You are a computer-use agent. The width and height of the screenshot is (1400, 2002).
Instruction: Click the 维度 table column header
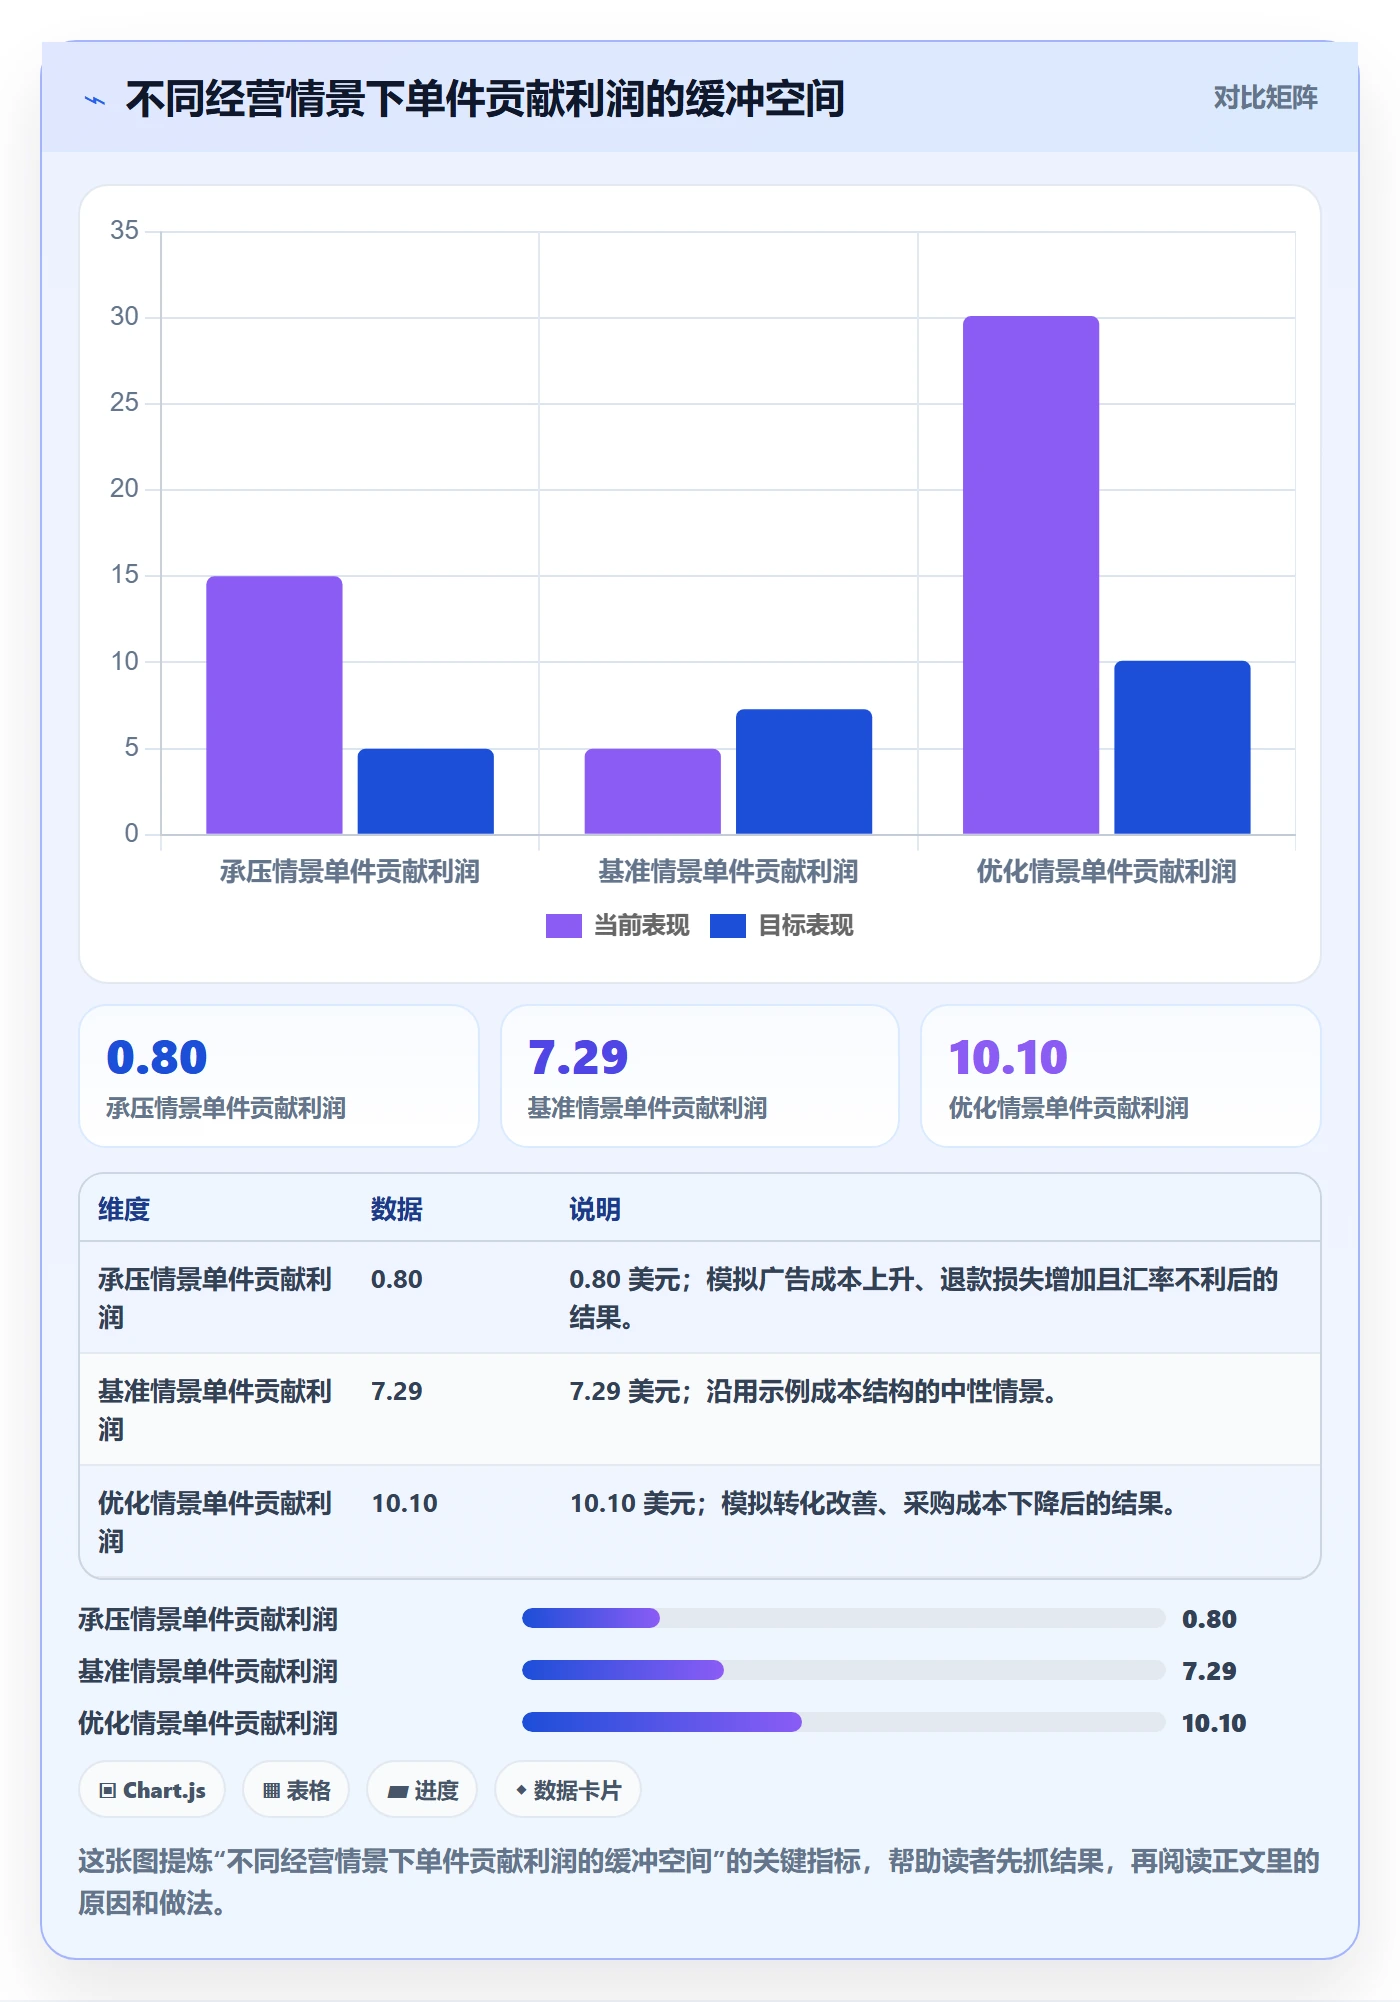[124, 1209]
